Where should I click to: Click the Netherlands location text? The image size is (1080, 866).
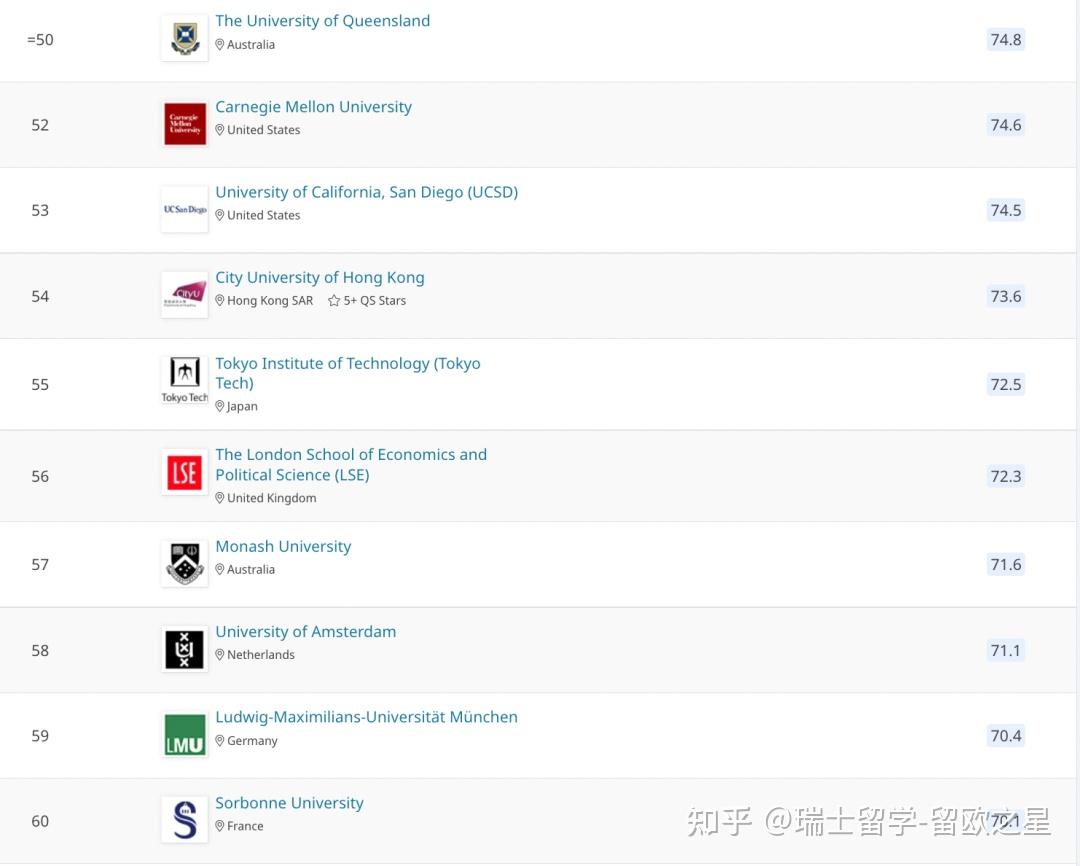coord(261,655)
